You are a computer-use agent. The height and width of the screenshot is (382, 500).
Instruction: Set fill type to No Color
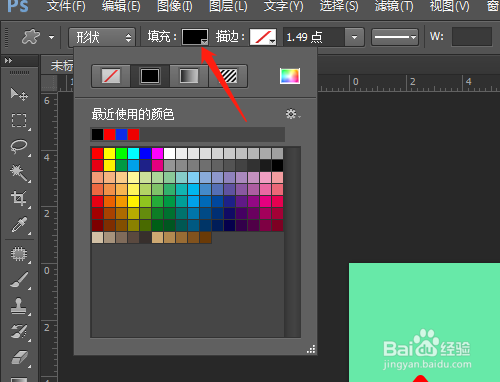pos(111,76)
